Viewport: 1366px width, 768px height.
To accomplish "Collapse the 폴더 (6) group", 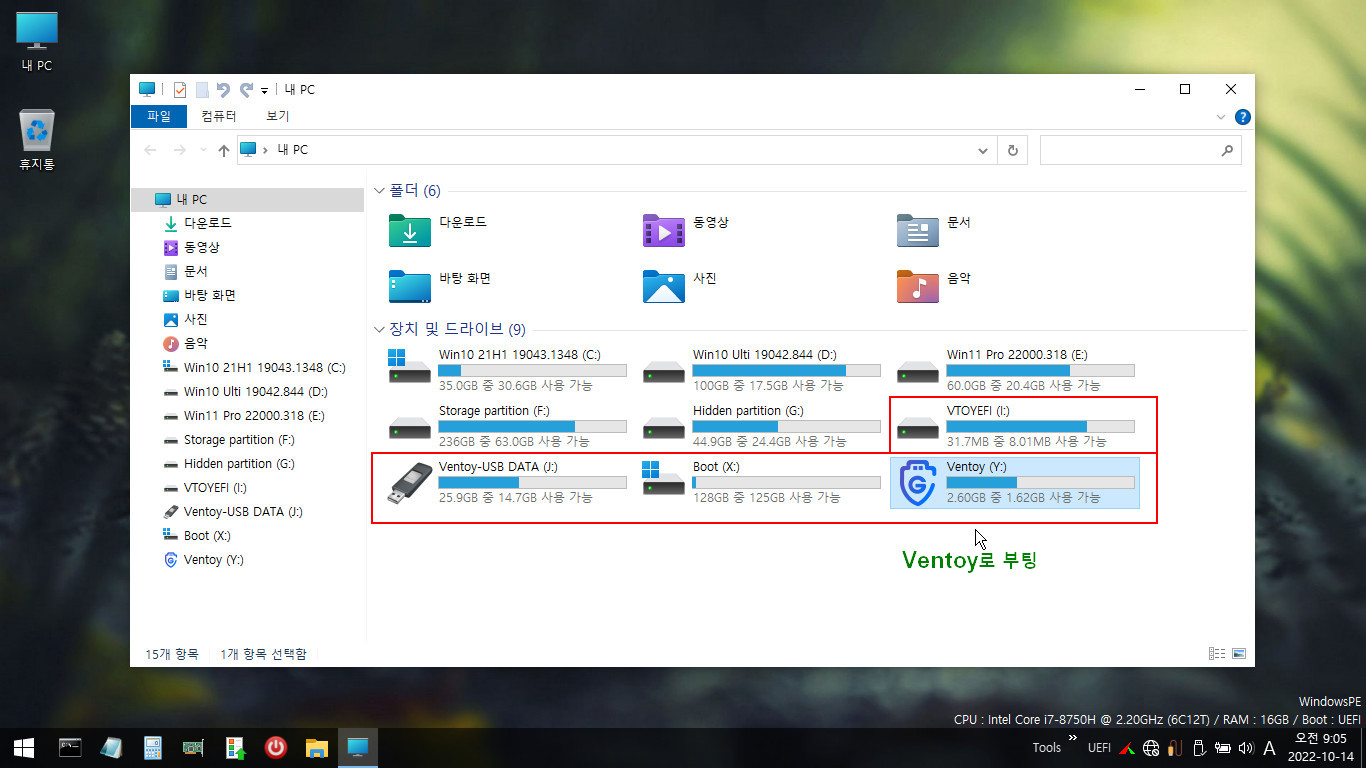I will click(379, 190).
